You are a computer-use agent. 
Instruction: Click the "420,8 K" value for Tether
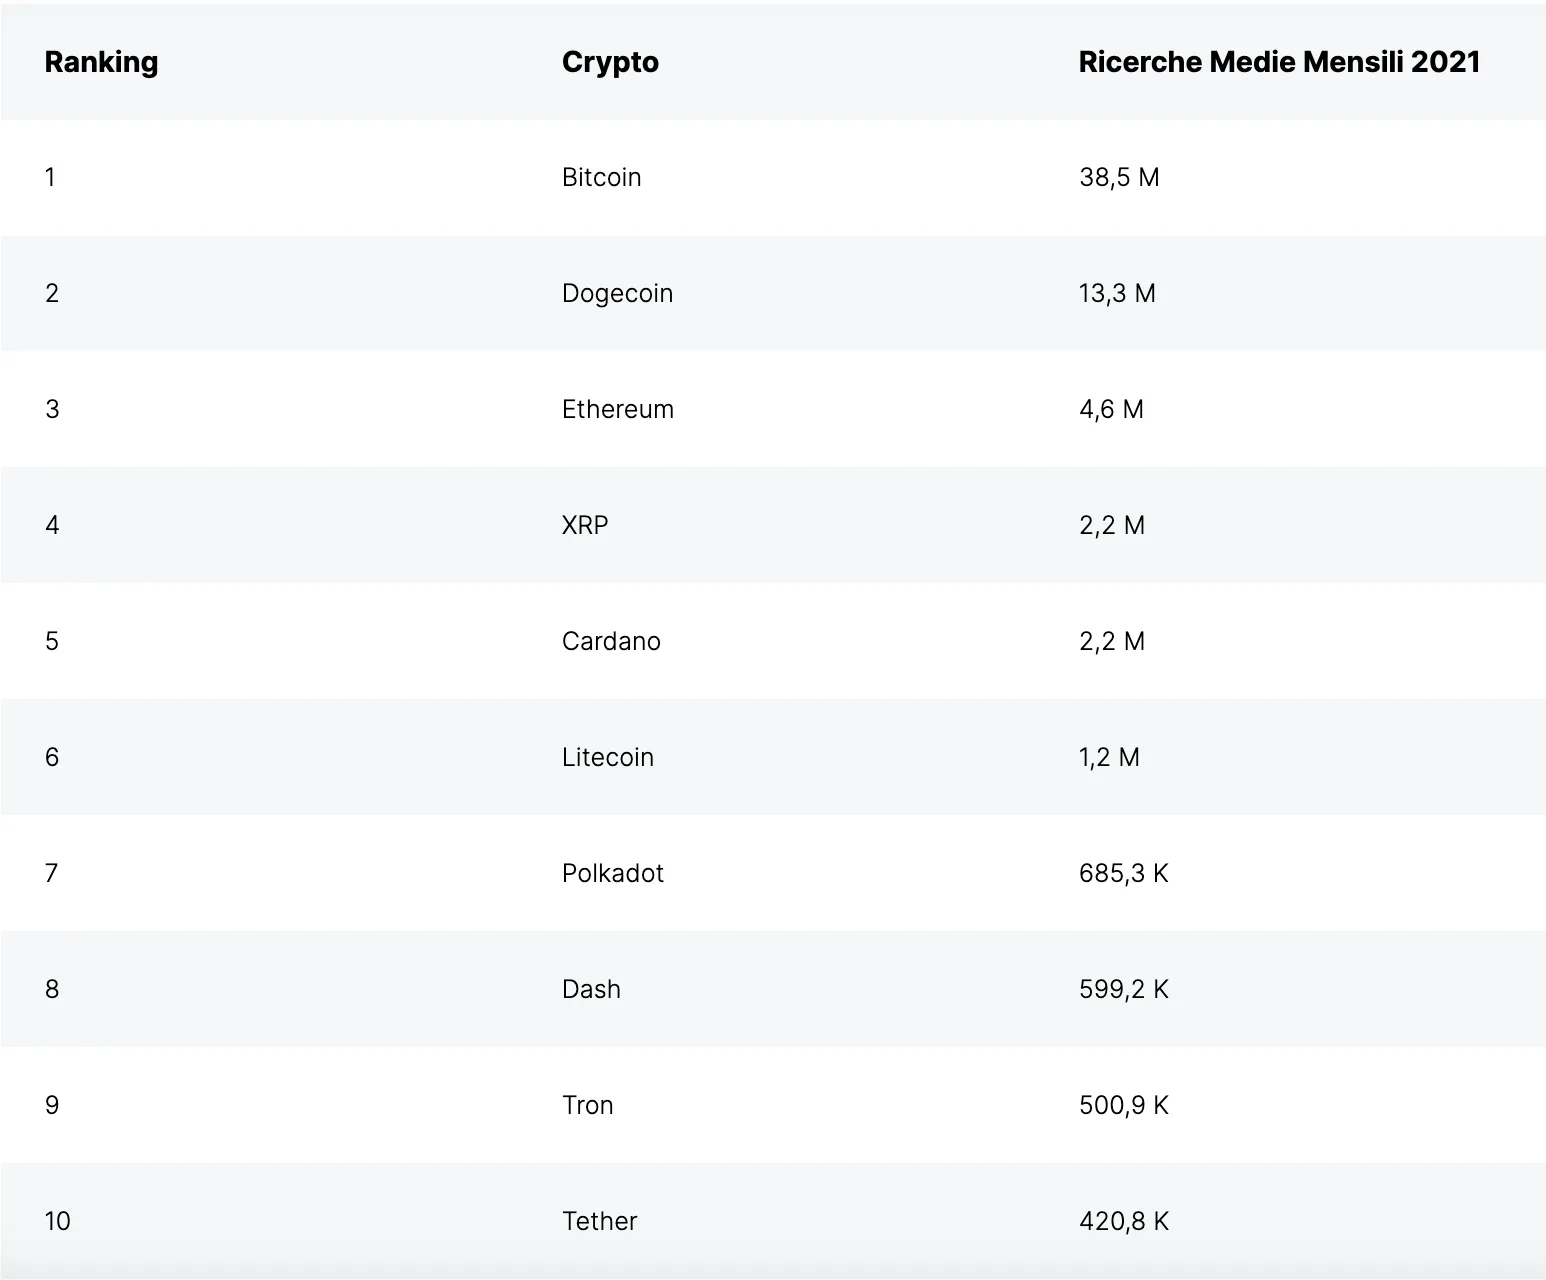pyautogui.click(x=1124, y=1221)
